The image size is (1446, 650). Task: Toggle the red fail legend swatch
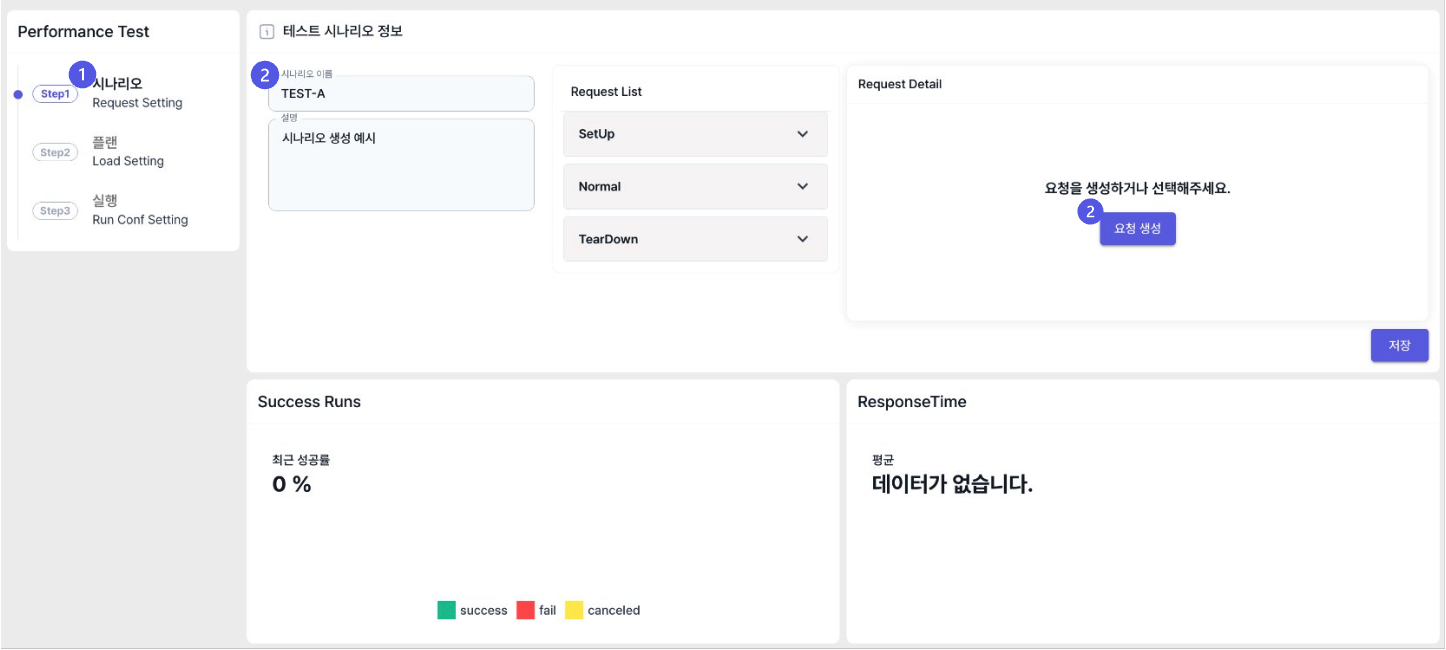pos(525,610)
